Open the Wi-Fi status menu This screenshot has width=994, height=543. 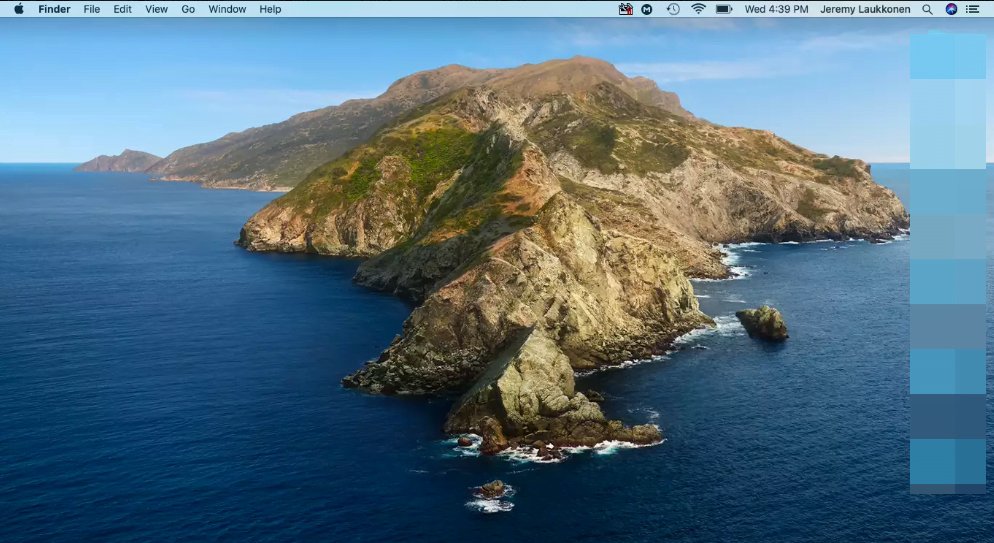(x=698, y=9)
